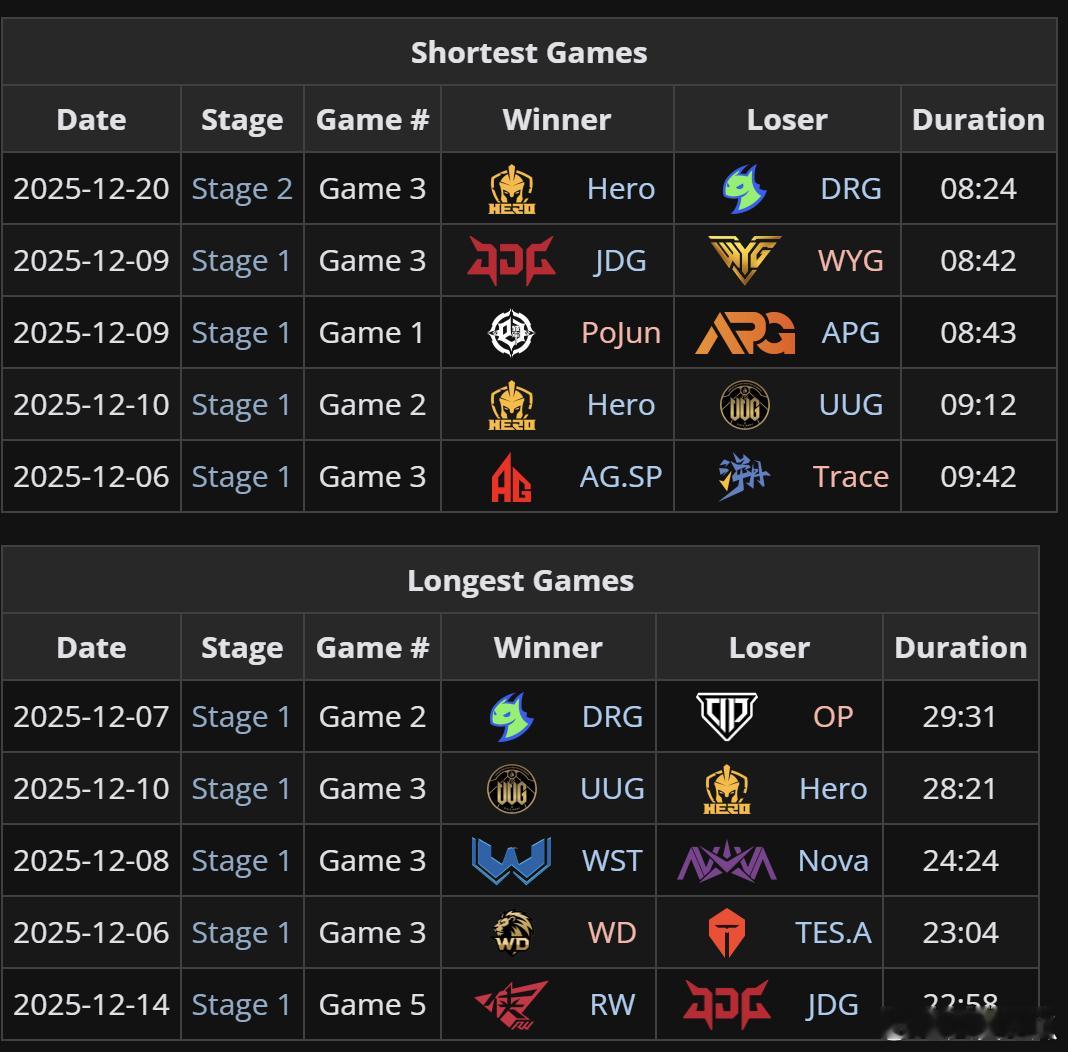Click the WD lion logo
The image size is (1068, 1052).
tap(511, 933)
